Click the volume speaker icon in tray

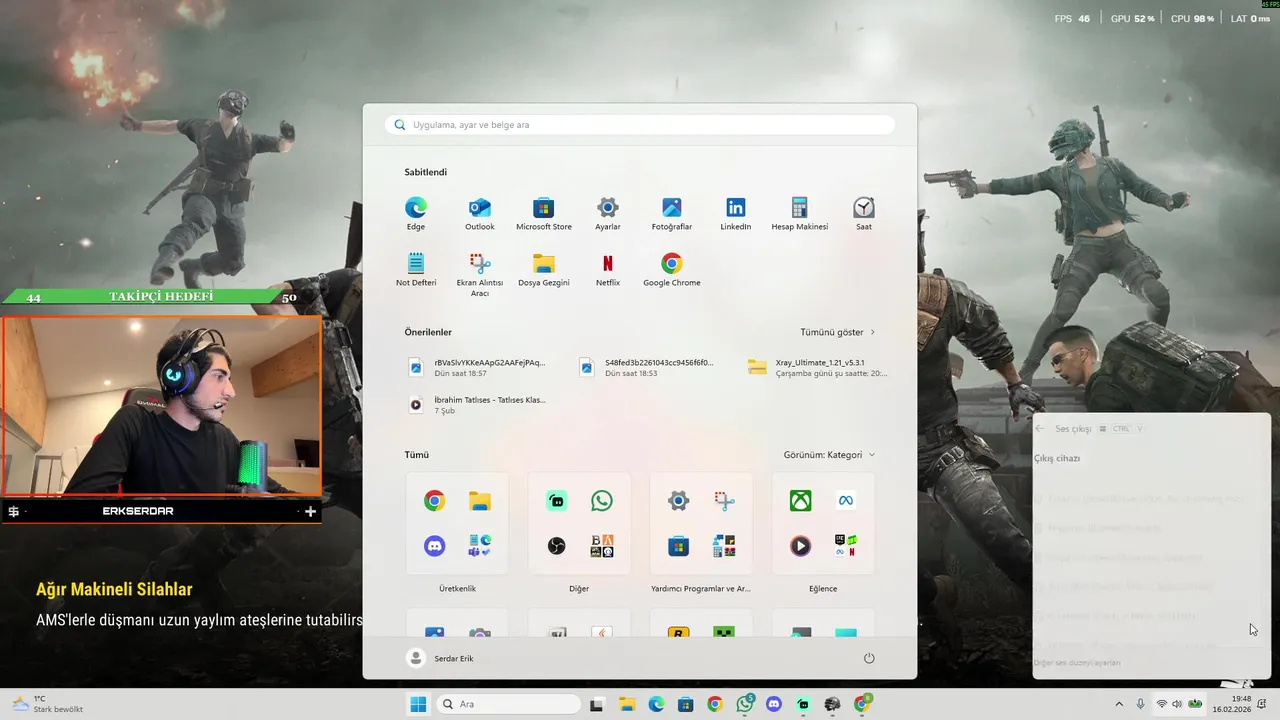coord(1177,704)
